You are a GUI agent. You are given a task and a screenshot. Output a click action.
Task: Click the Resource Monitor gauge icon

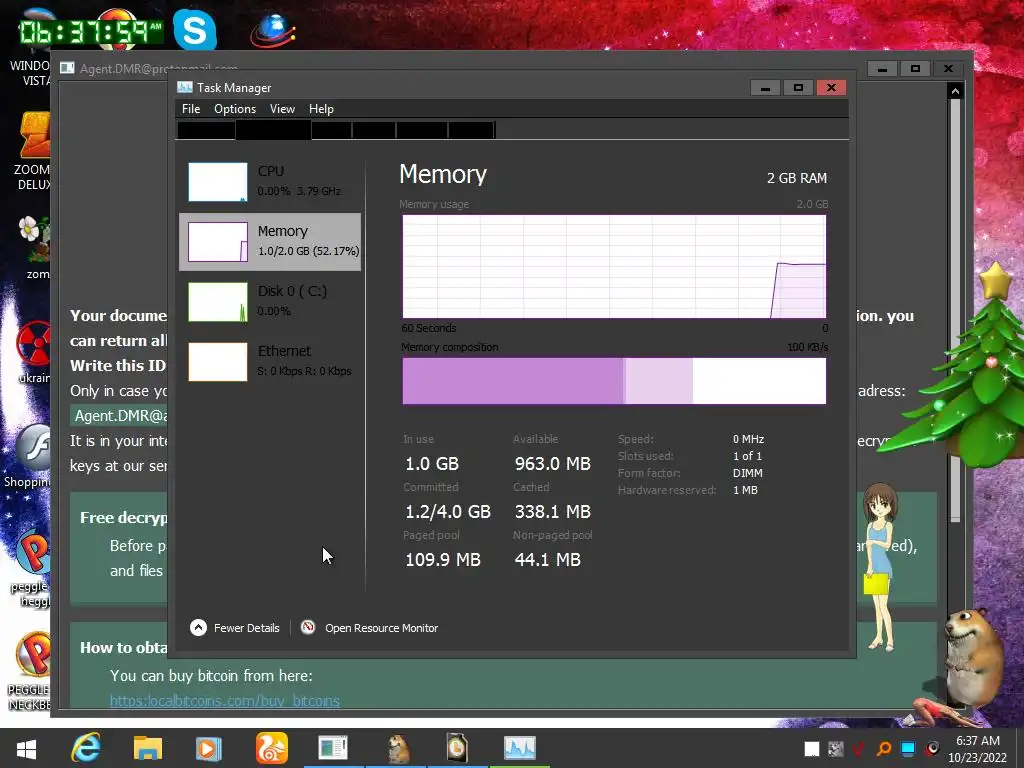(x=308, y=628)
